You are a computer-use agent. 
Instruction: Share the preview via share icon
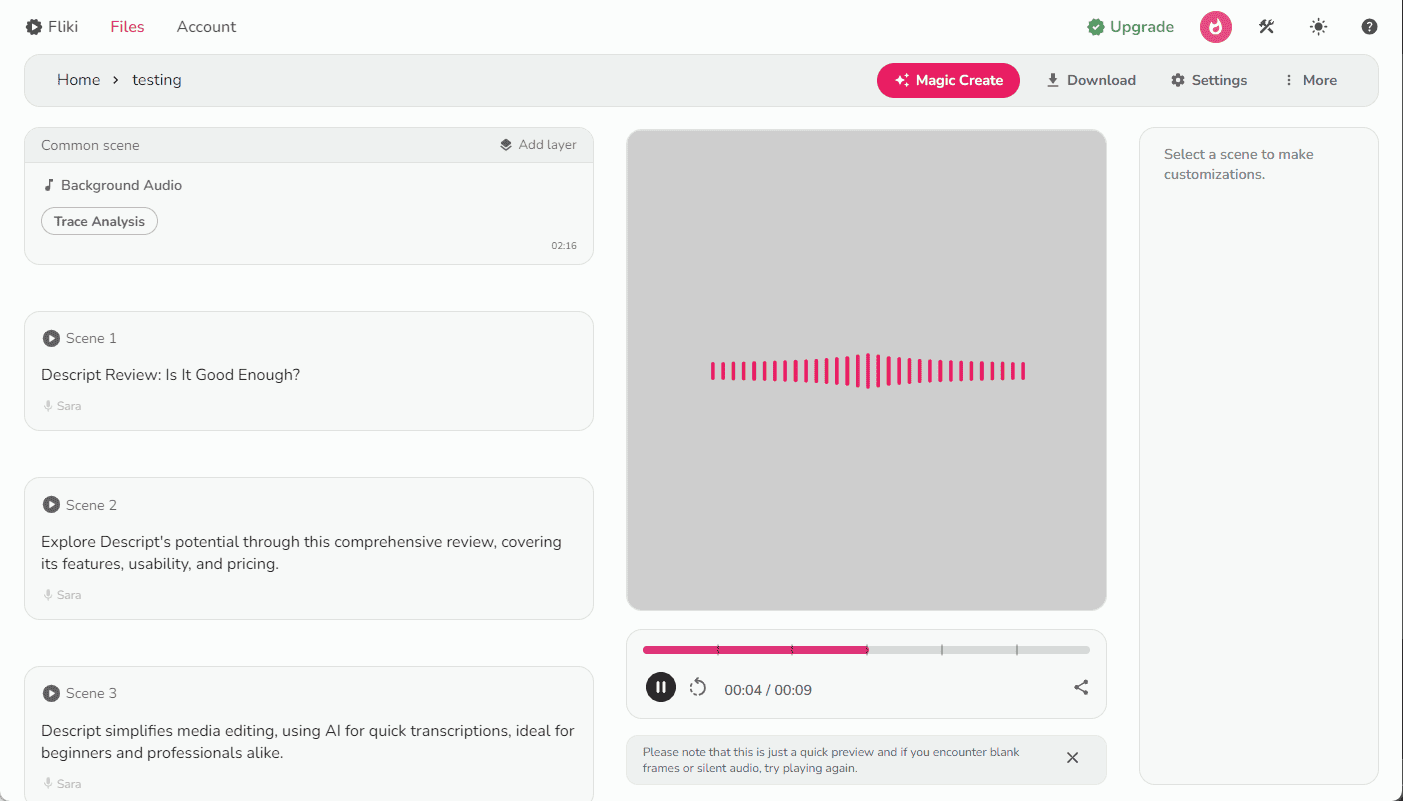[x=1081, y=687]
